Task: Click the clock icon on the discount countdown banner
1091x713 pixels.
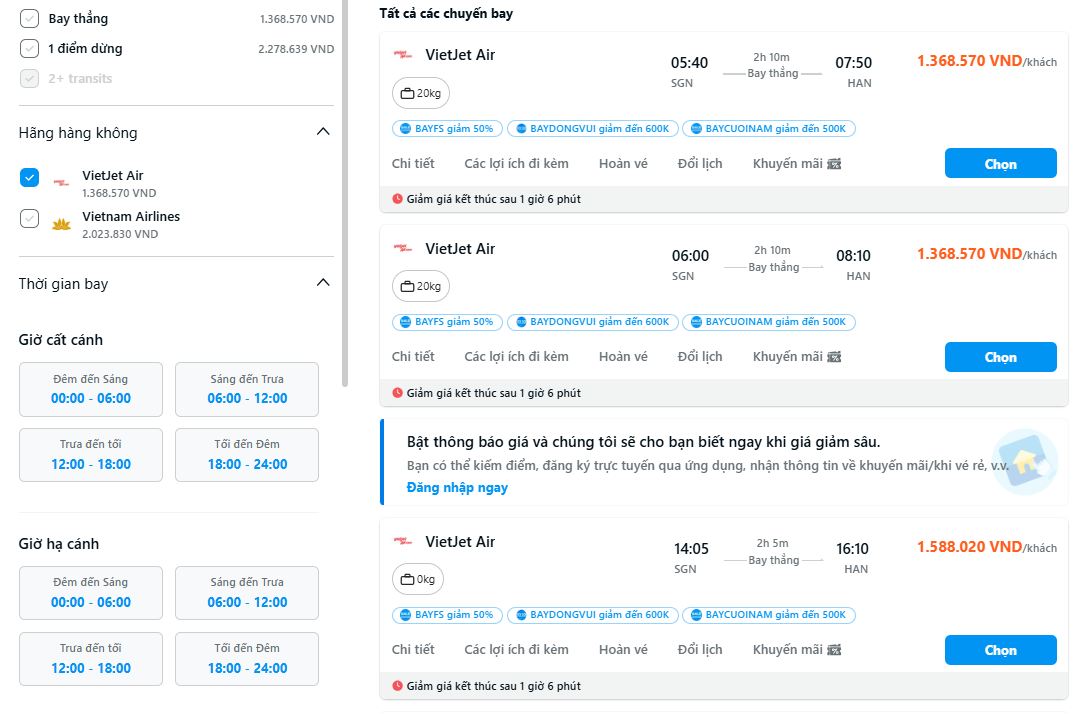Action: point(399,199)
